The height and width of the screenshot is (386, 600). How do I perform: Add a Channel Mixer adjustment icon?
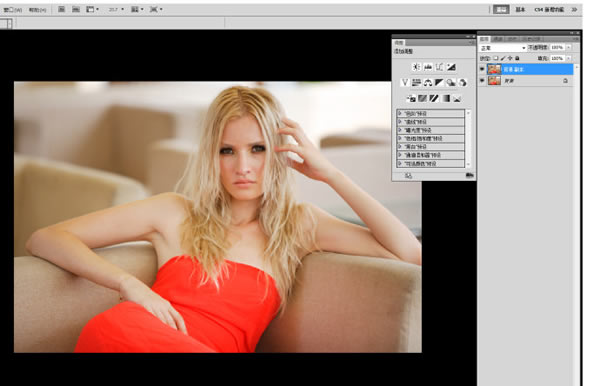(x=463, y=82)
